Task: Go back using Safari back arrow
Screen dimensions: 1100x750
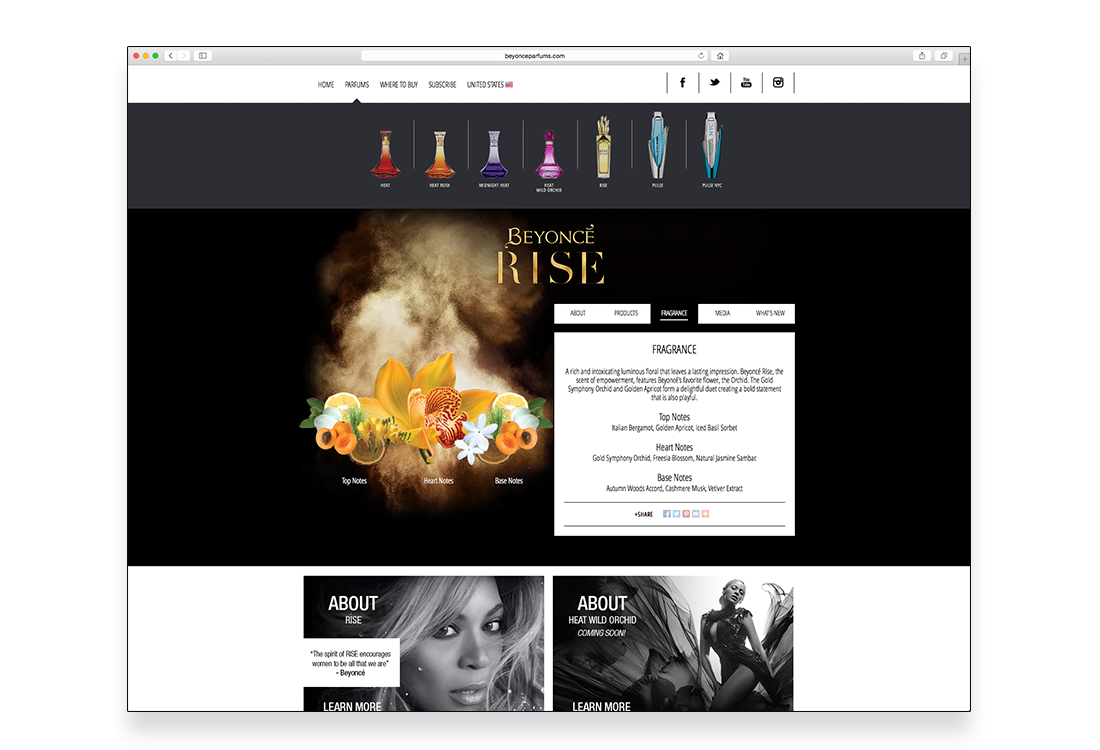Action: click(170, 55)
